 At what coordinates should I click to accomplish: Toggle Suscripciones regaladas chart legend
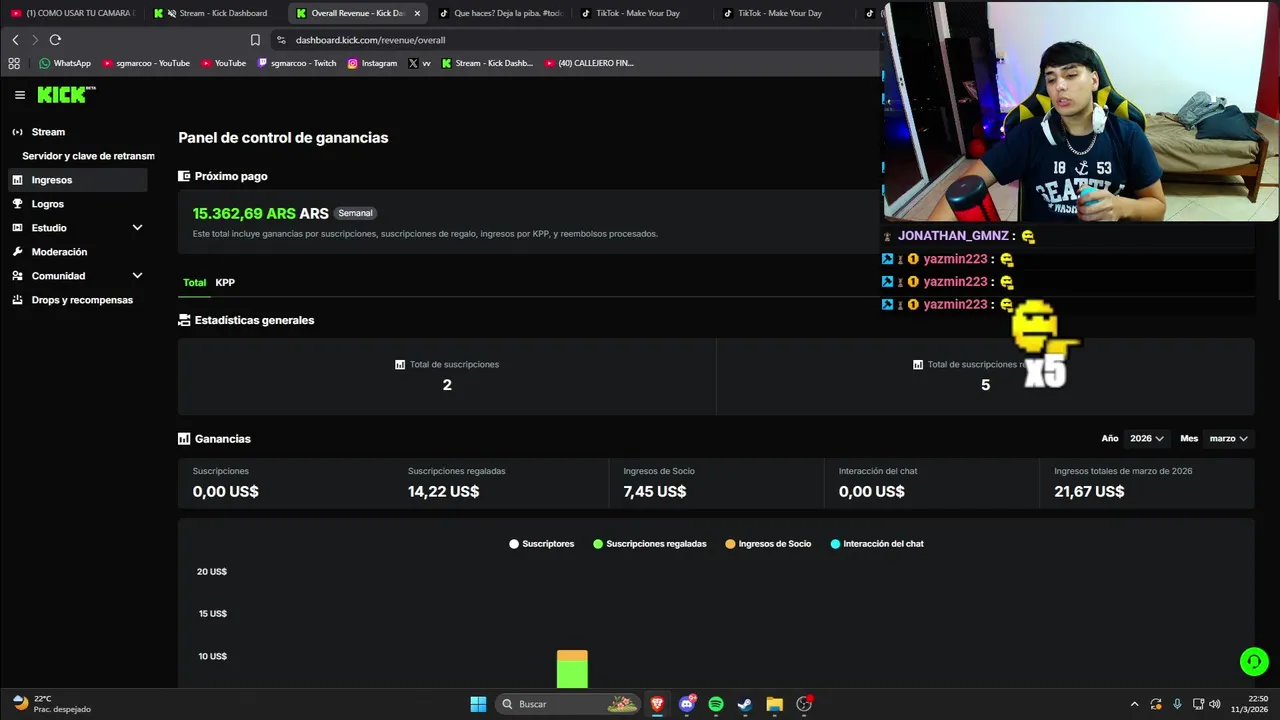pyautogui.click(x=649, y=544)
